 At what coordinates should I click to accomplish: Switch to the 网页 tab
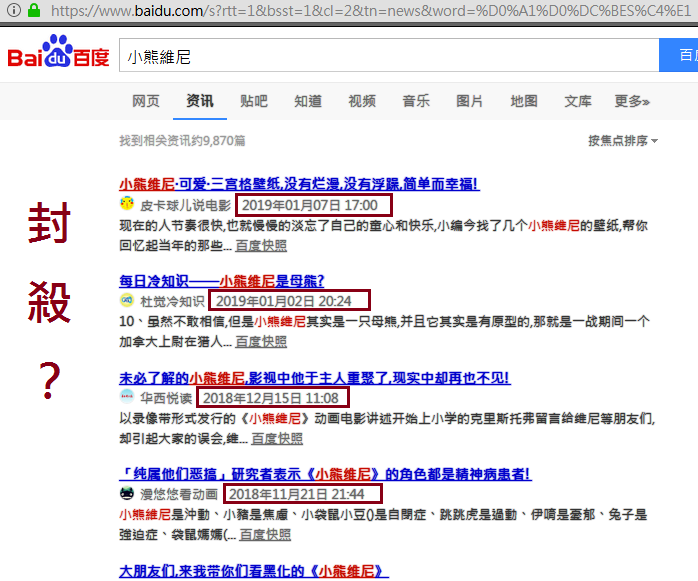tap(146, 101)
